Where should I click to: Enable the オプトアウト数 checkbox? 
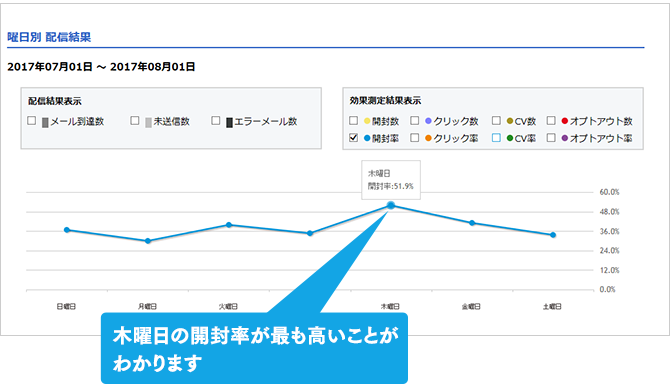click(x=551, y=121)
